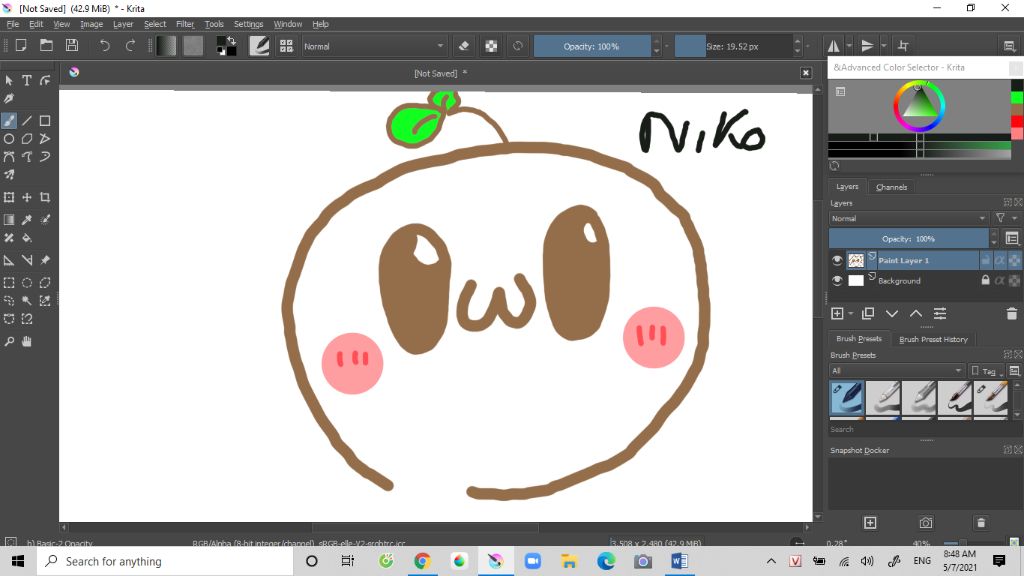This screenshot has width=1024, height=576.
Task: Open the brush presets chooser grid
Action: point(286,46)
